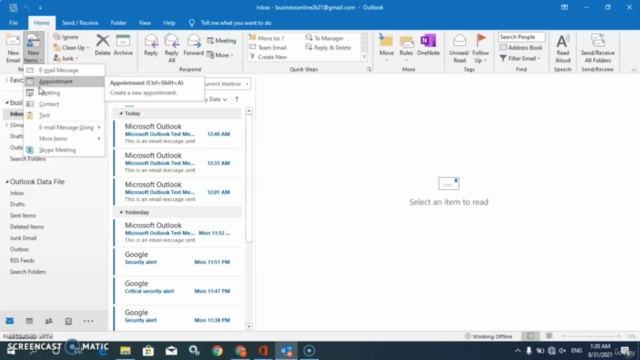The width and height of the screenshot is (640, 360).
Task: Open Microsoft Store from the taskbar
Action: [x=148, y=351]
